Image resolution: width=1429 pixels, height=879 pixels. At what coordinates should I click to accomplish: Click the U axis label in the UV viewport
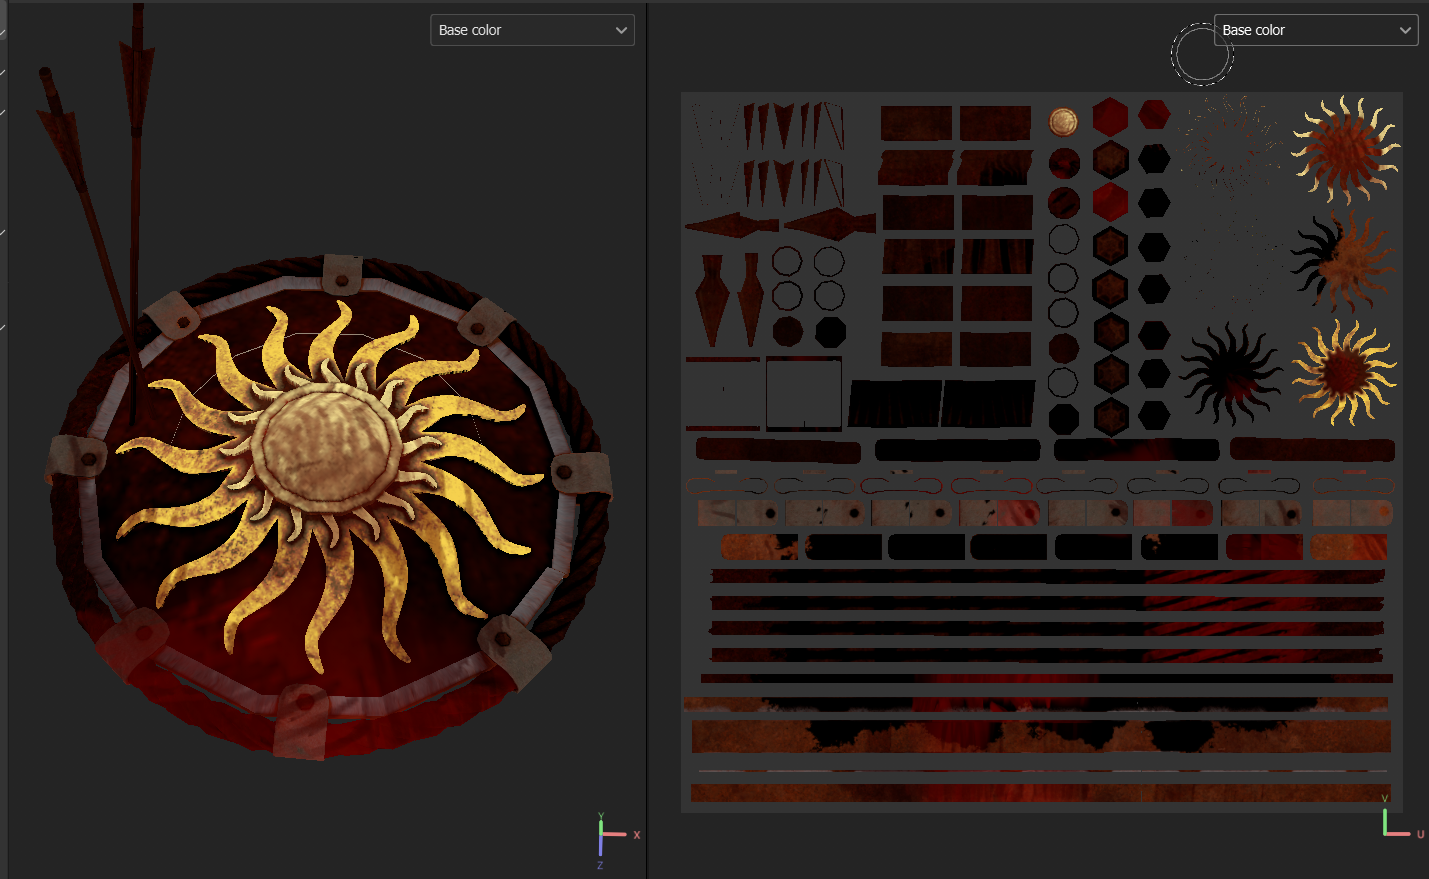[x=1420, y=832]
